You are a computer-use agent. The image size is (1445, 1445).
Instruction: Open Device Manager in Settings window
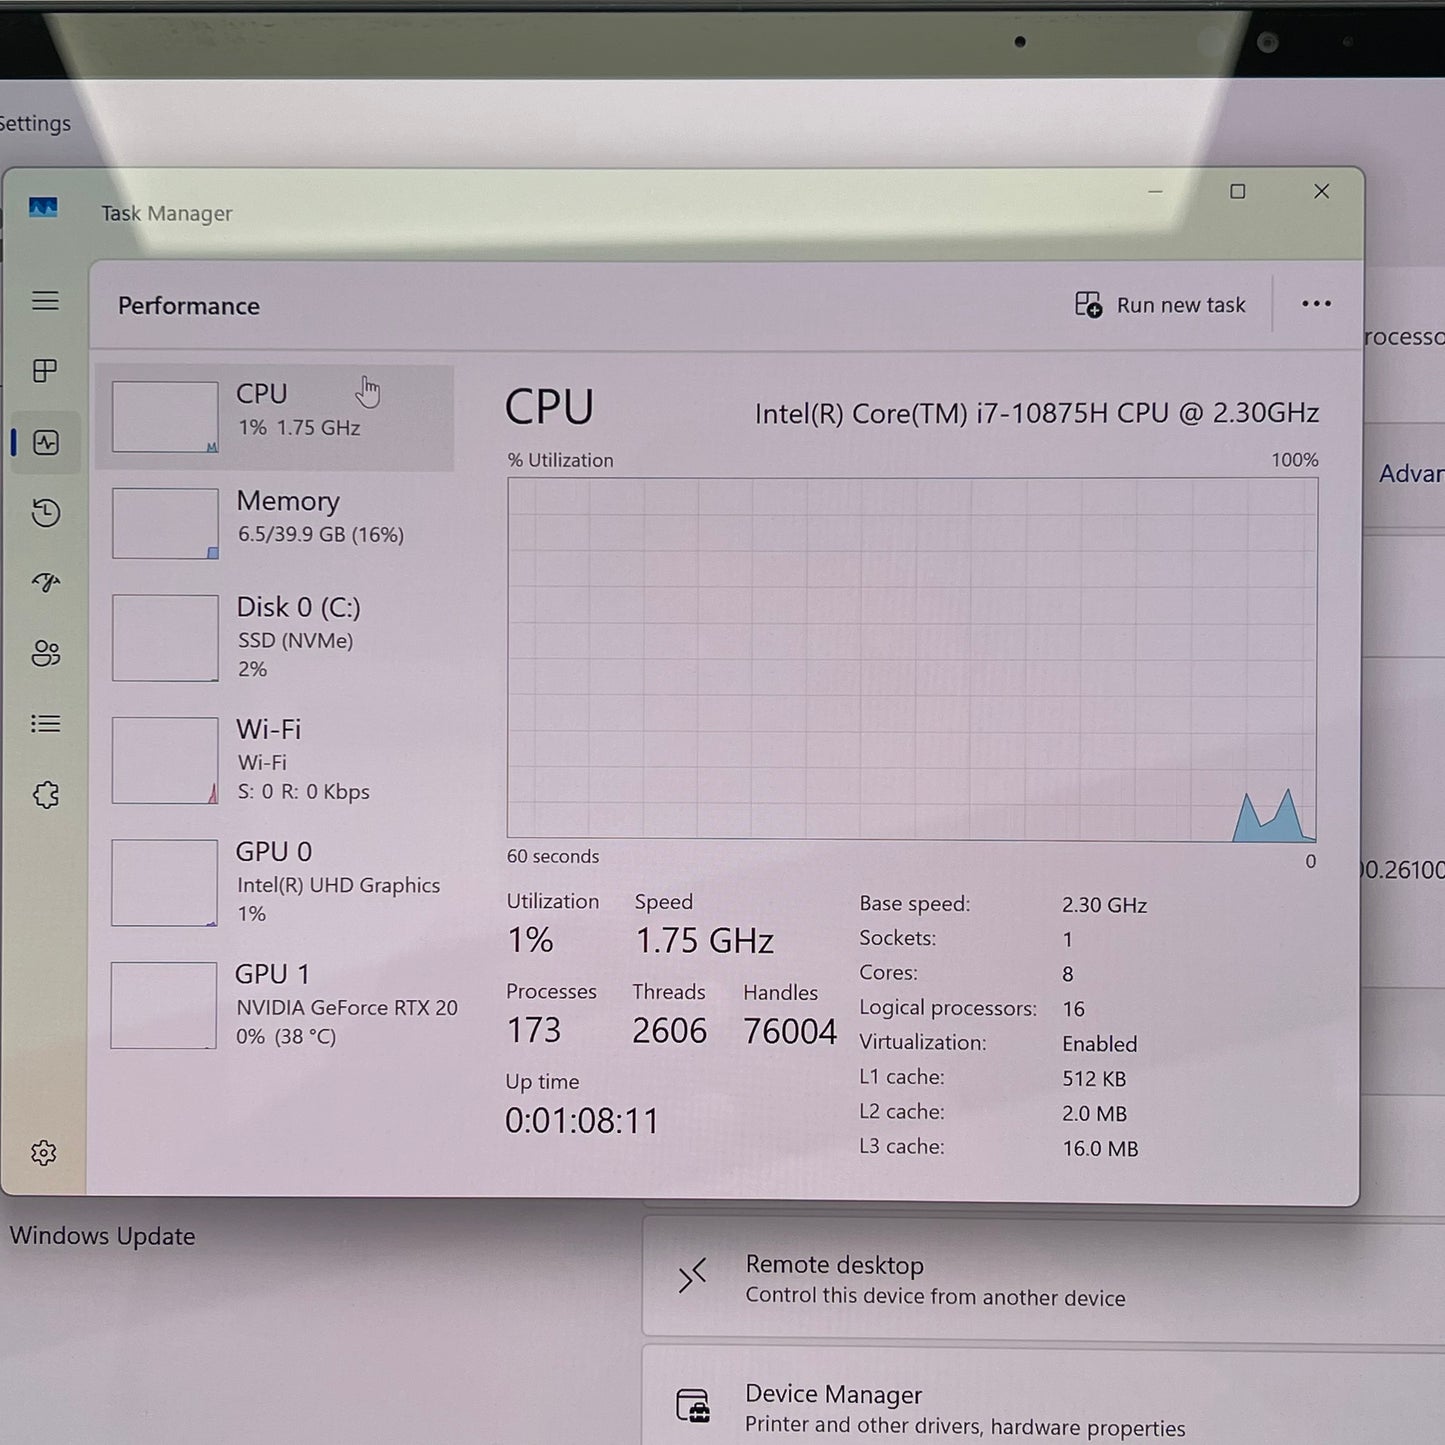point(1043,1396)
